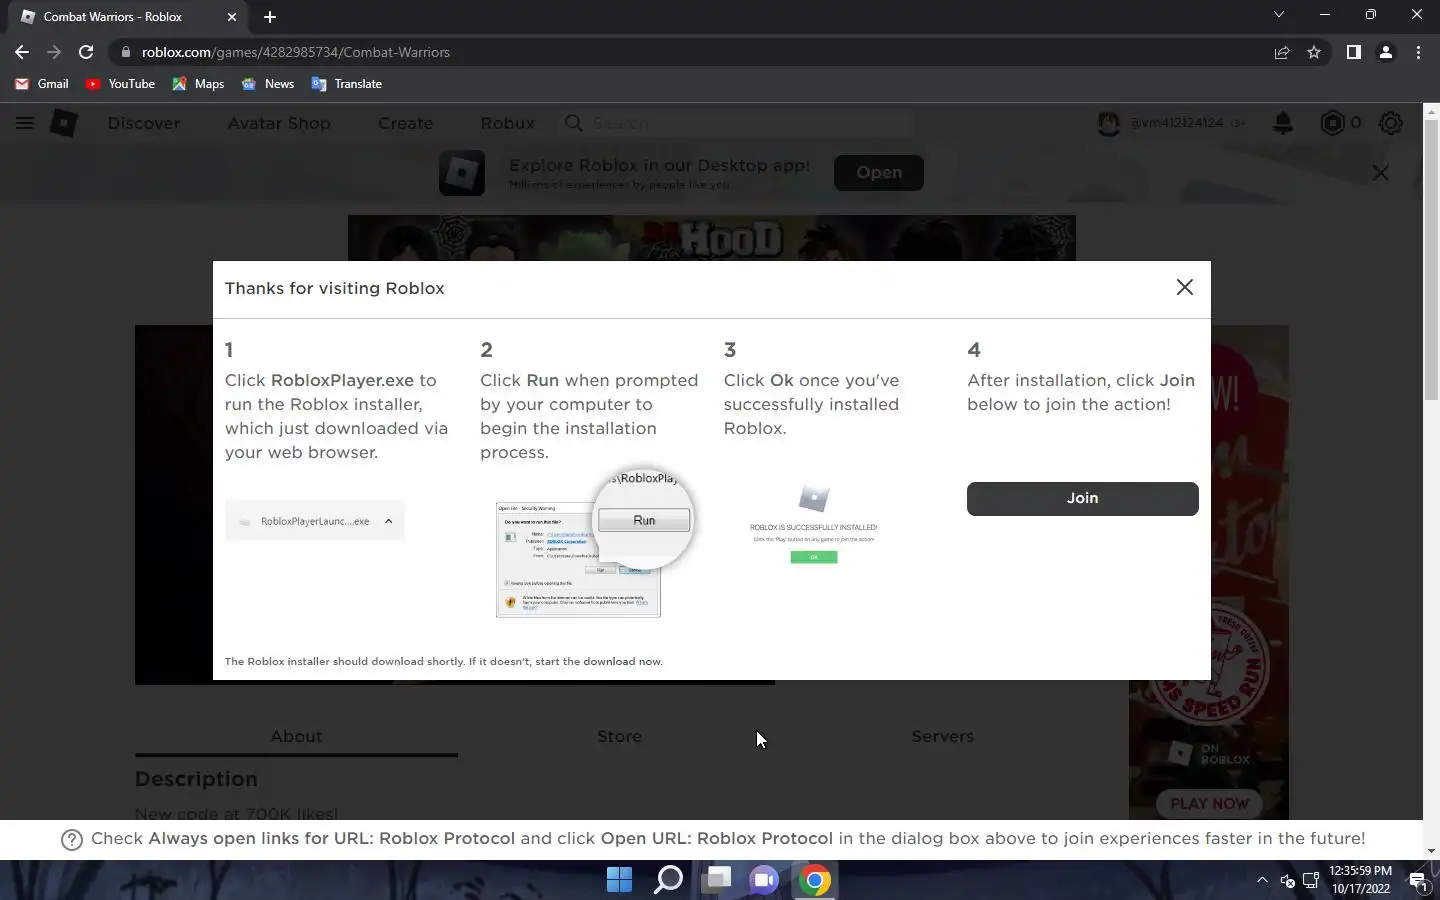
Task: Click the help question mark icon
Action: (x=72, y=840)
